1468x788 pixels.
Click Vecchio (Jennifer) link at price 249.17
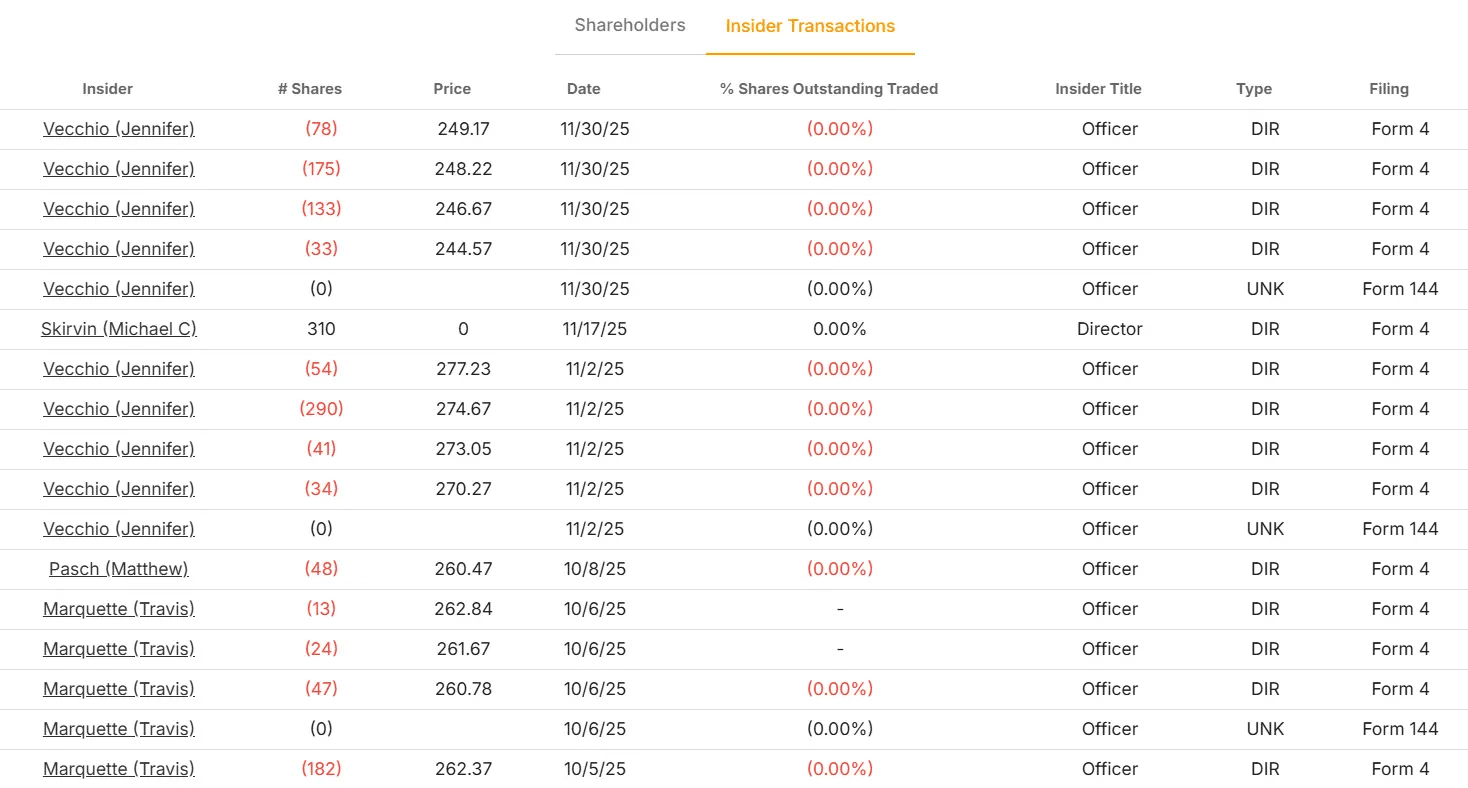(119, 129)
